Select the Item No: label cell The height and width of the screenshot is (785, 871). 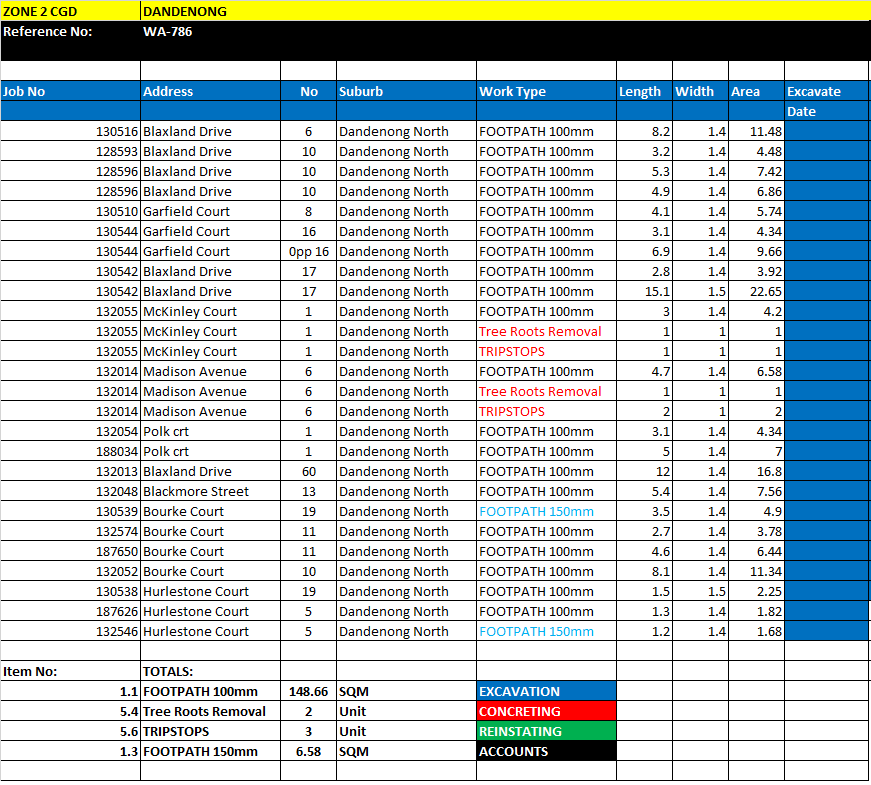click(70, 671)
